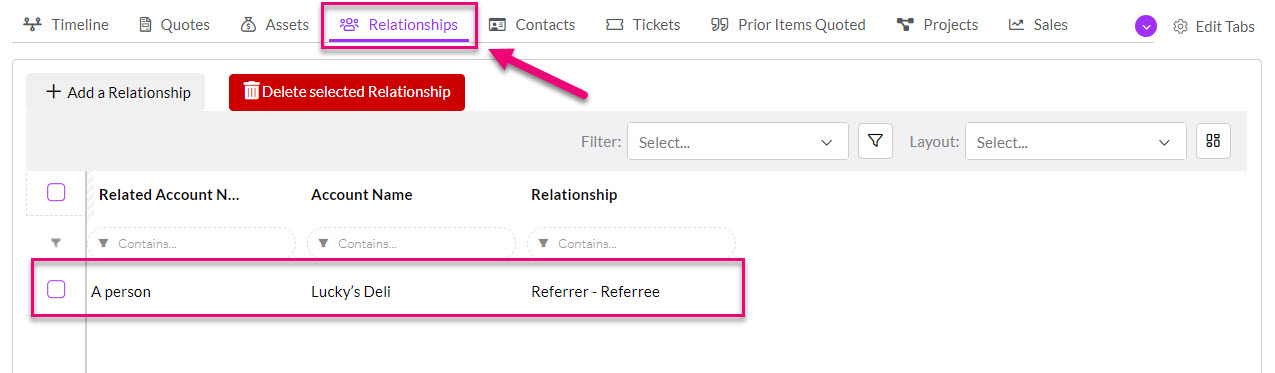1275x373 pixels.
Task: Toggle the select-all checkbox in header
Action: 56,192
